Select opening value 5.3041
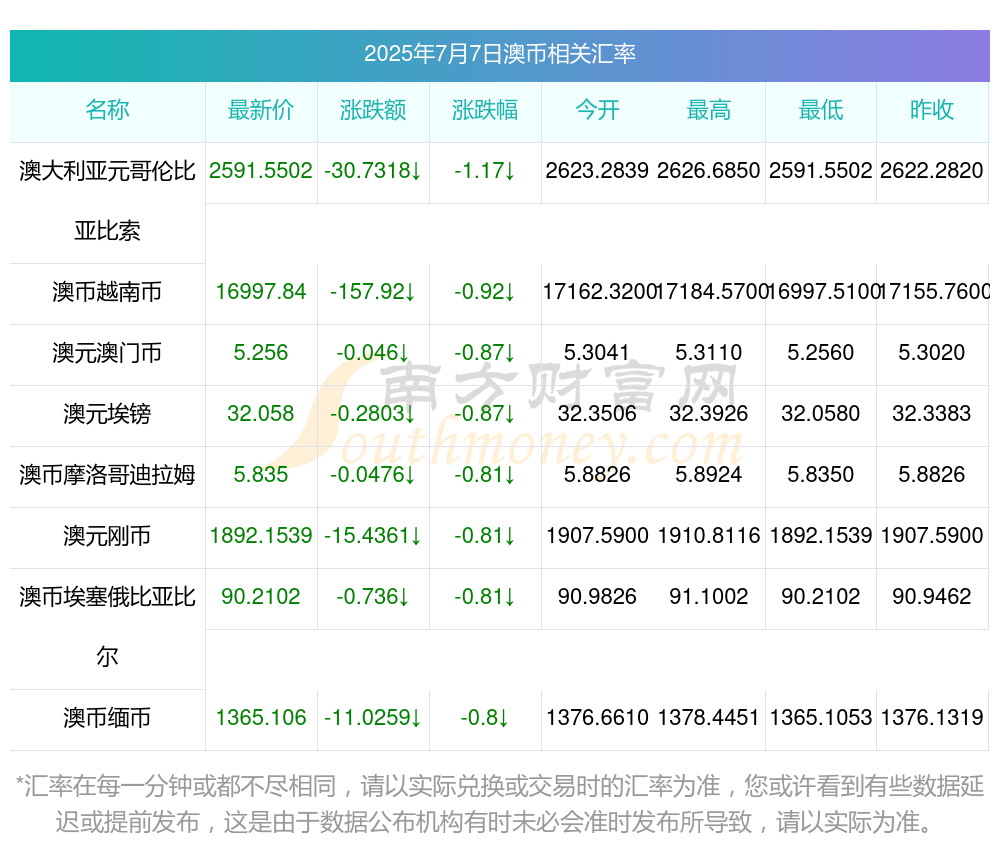1000x853 pixels. point(597,352)
